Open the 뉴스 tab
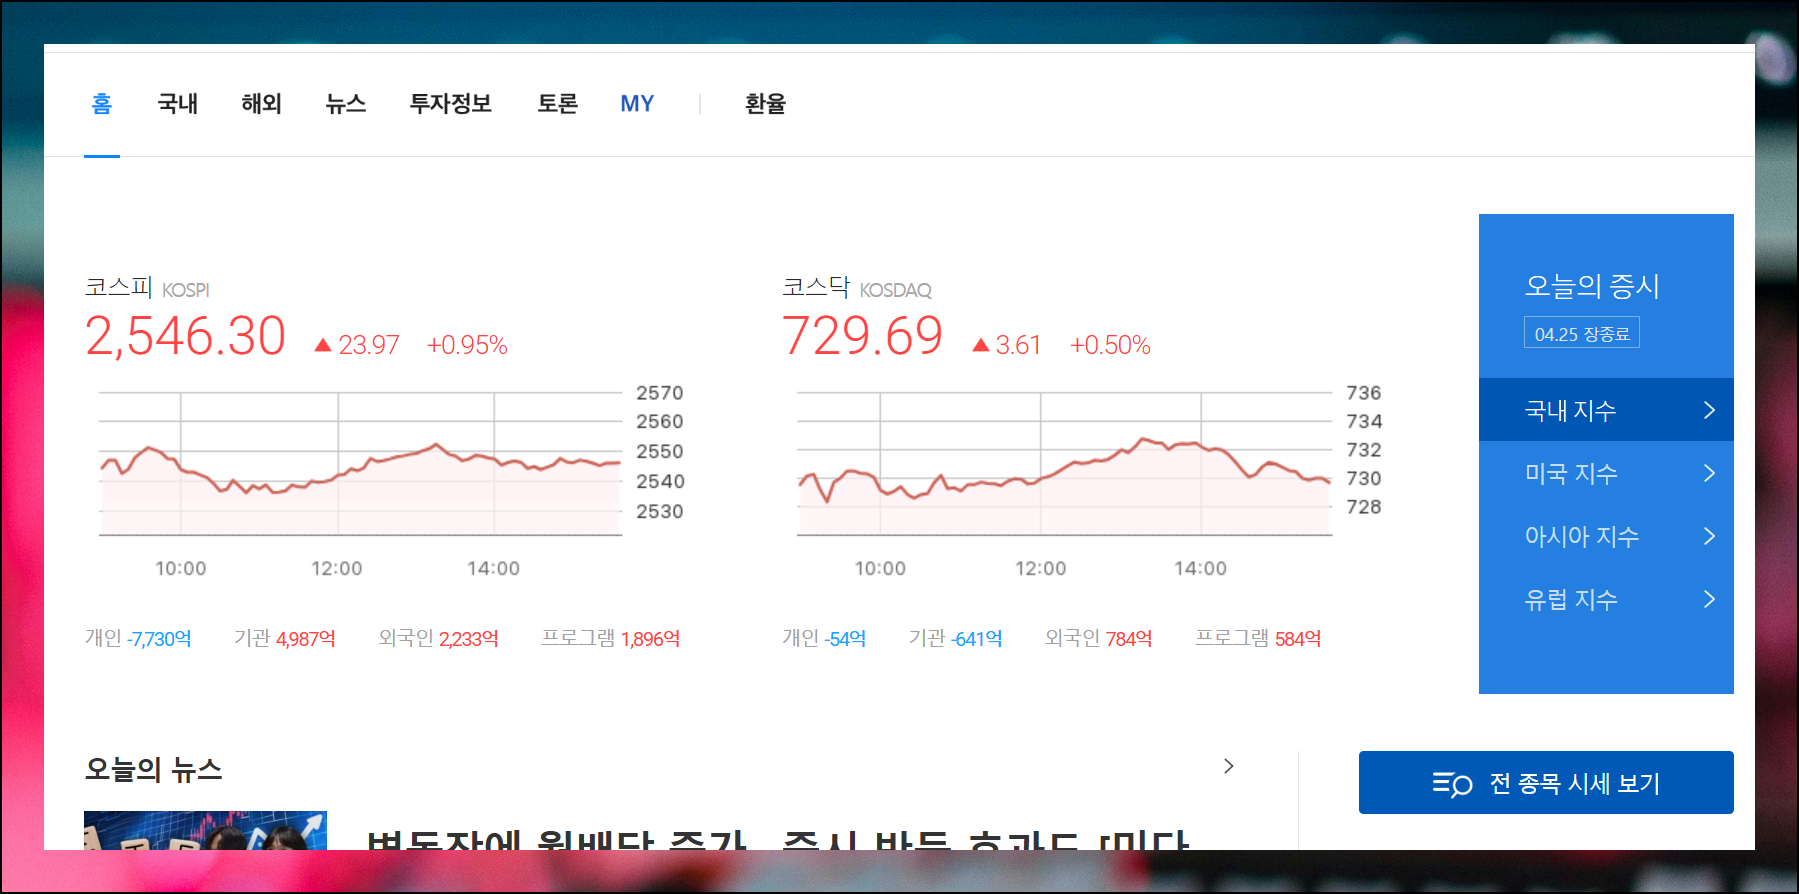Image resolution: width=1799 pixels, height=894 pixels. point(346,104)
